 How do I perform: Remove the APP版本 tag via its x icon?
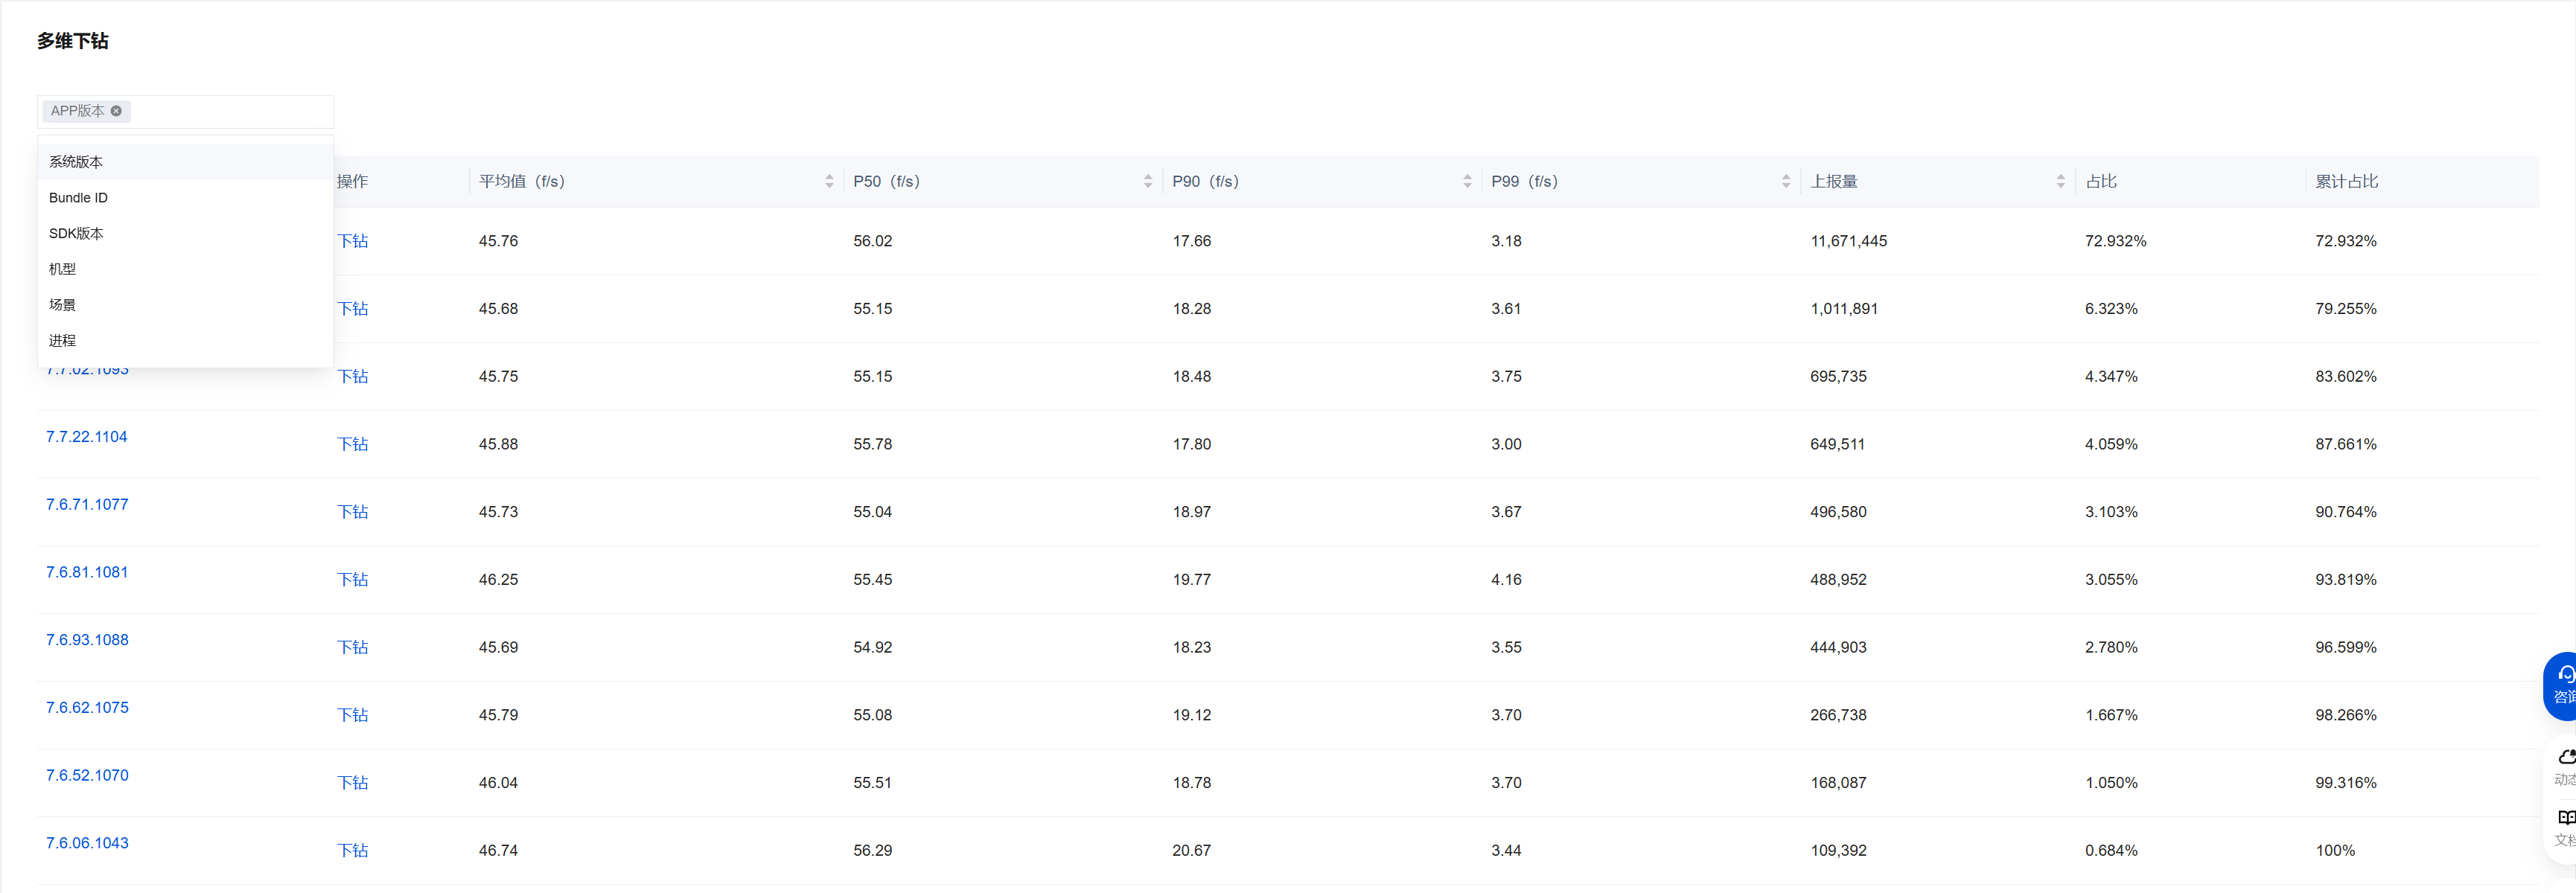tap(116, 111)
